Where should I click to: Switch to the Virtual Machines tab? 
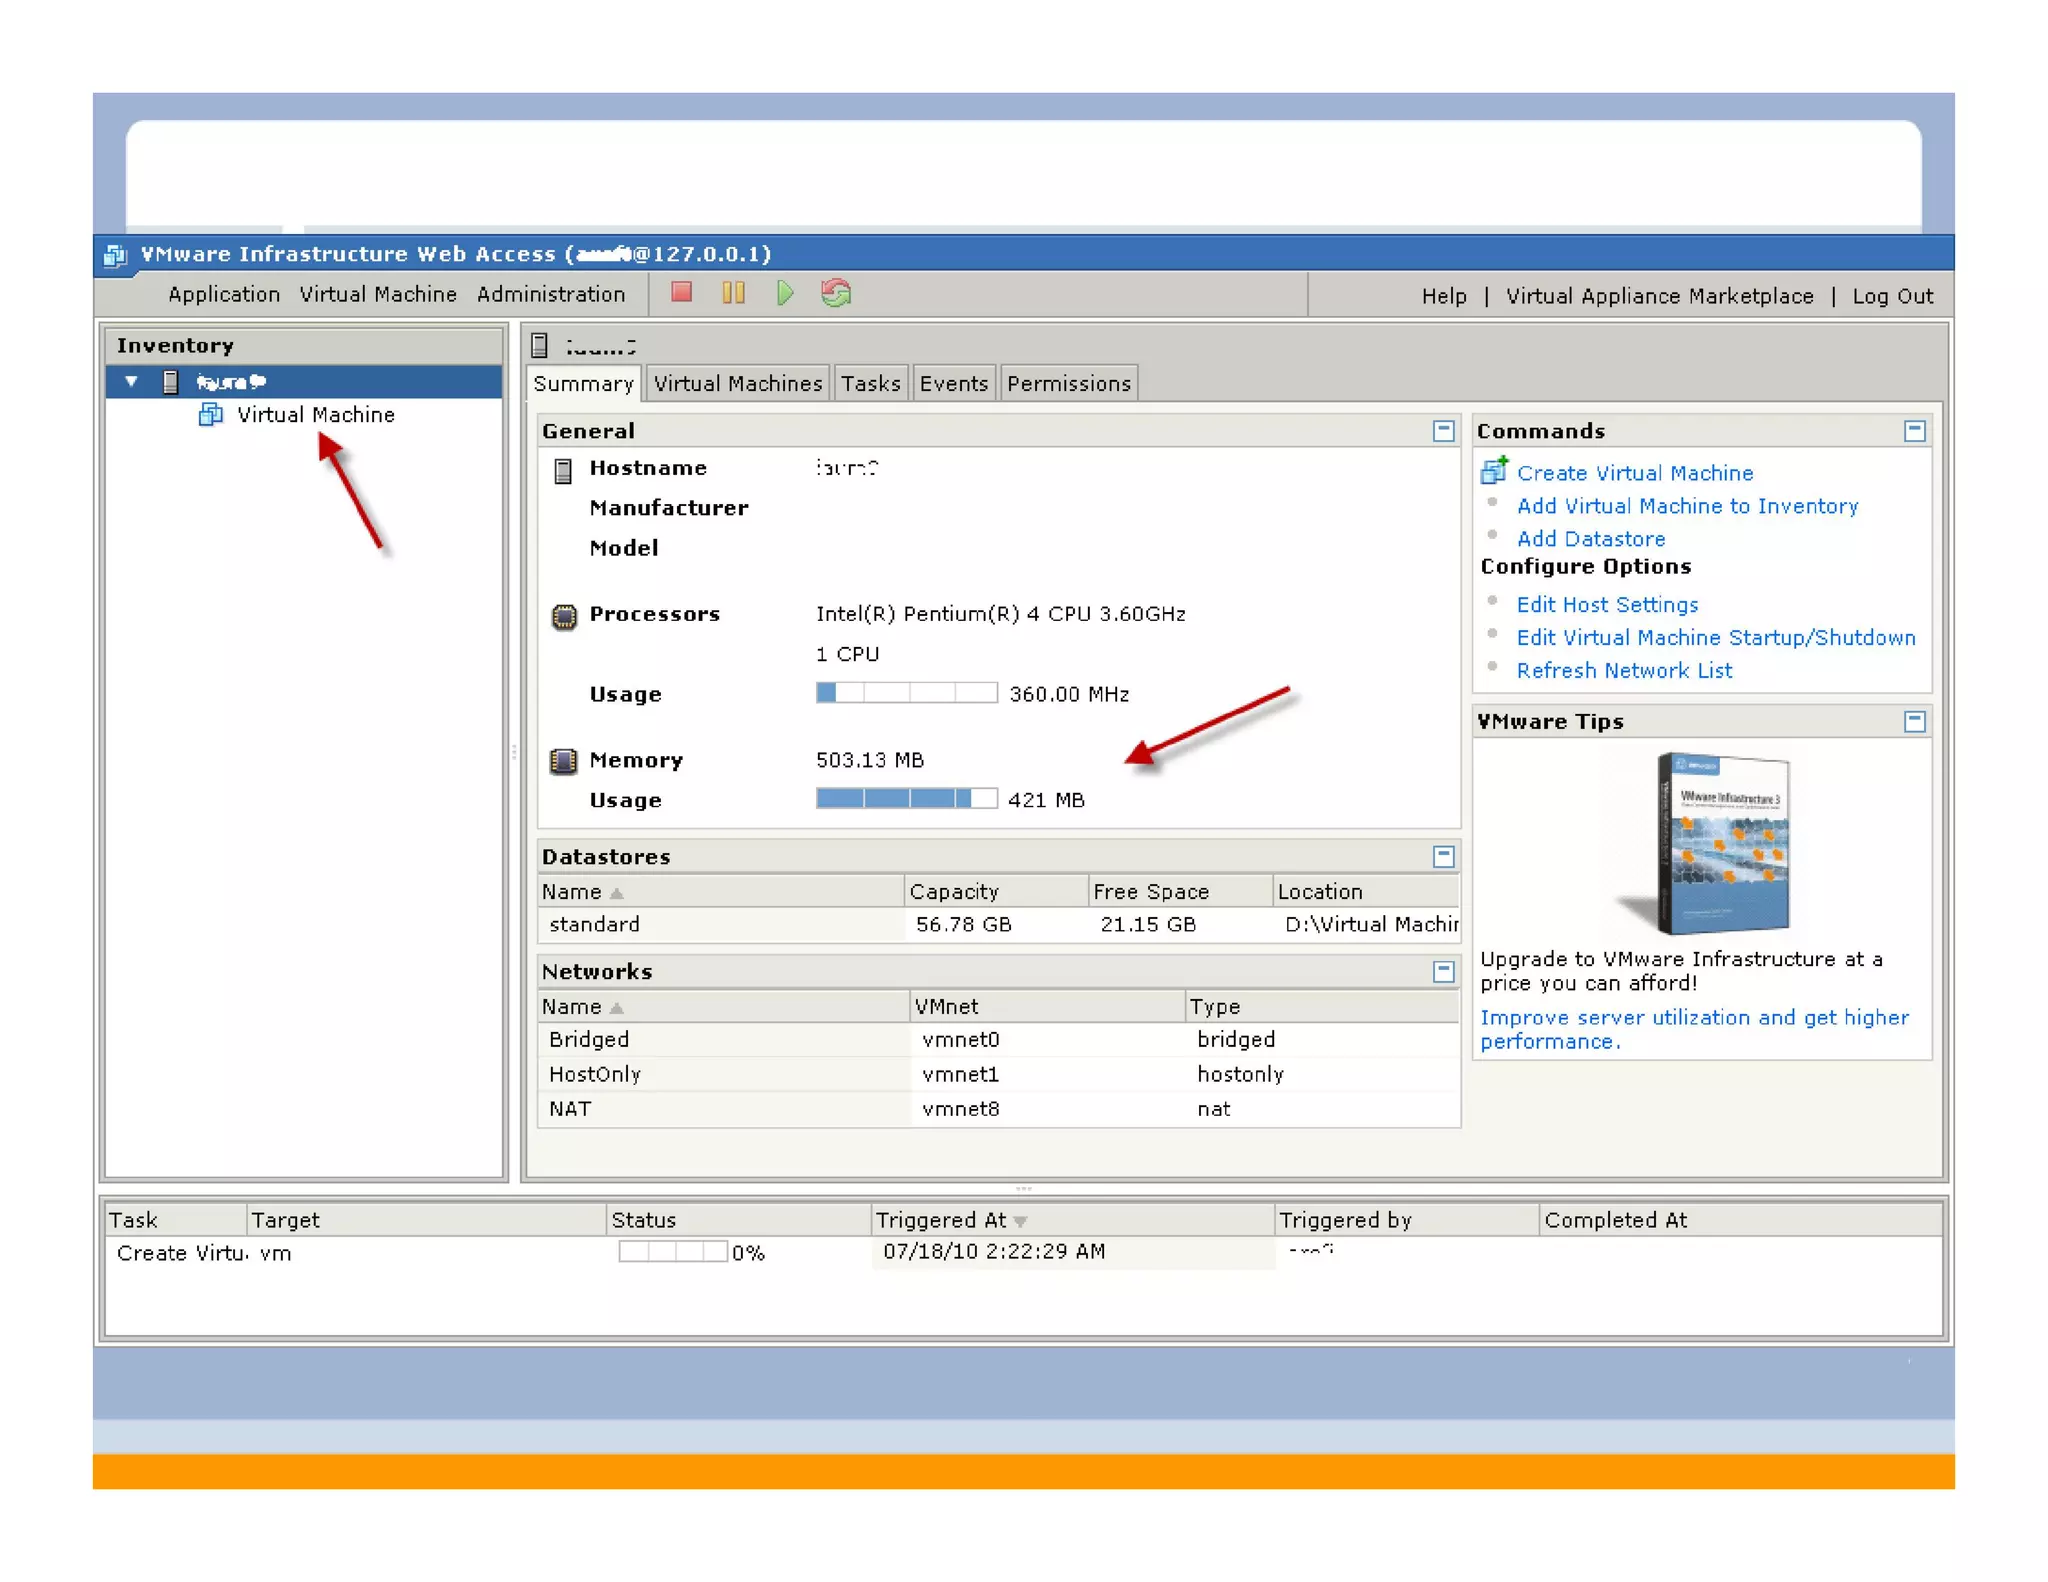click(x=737, y=383)
